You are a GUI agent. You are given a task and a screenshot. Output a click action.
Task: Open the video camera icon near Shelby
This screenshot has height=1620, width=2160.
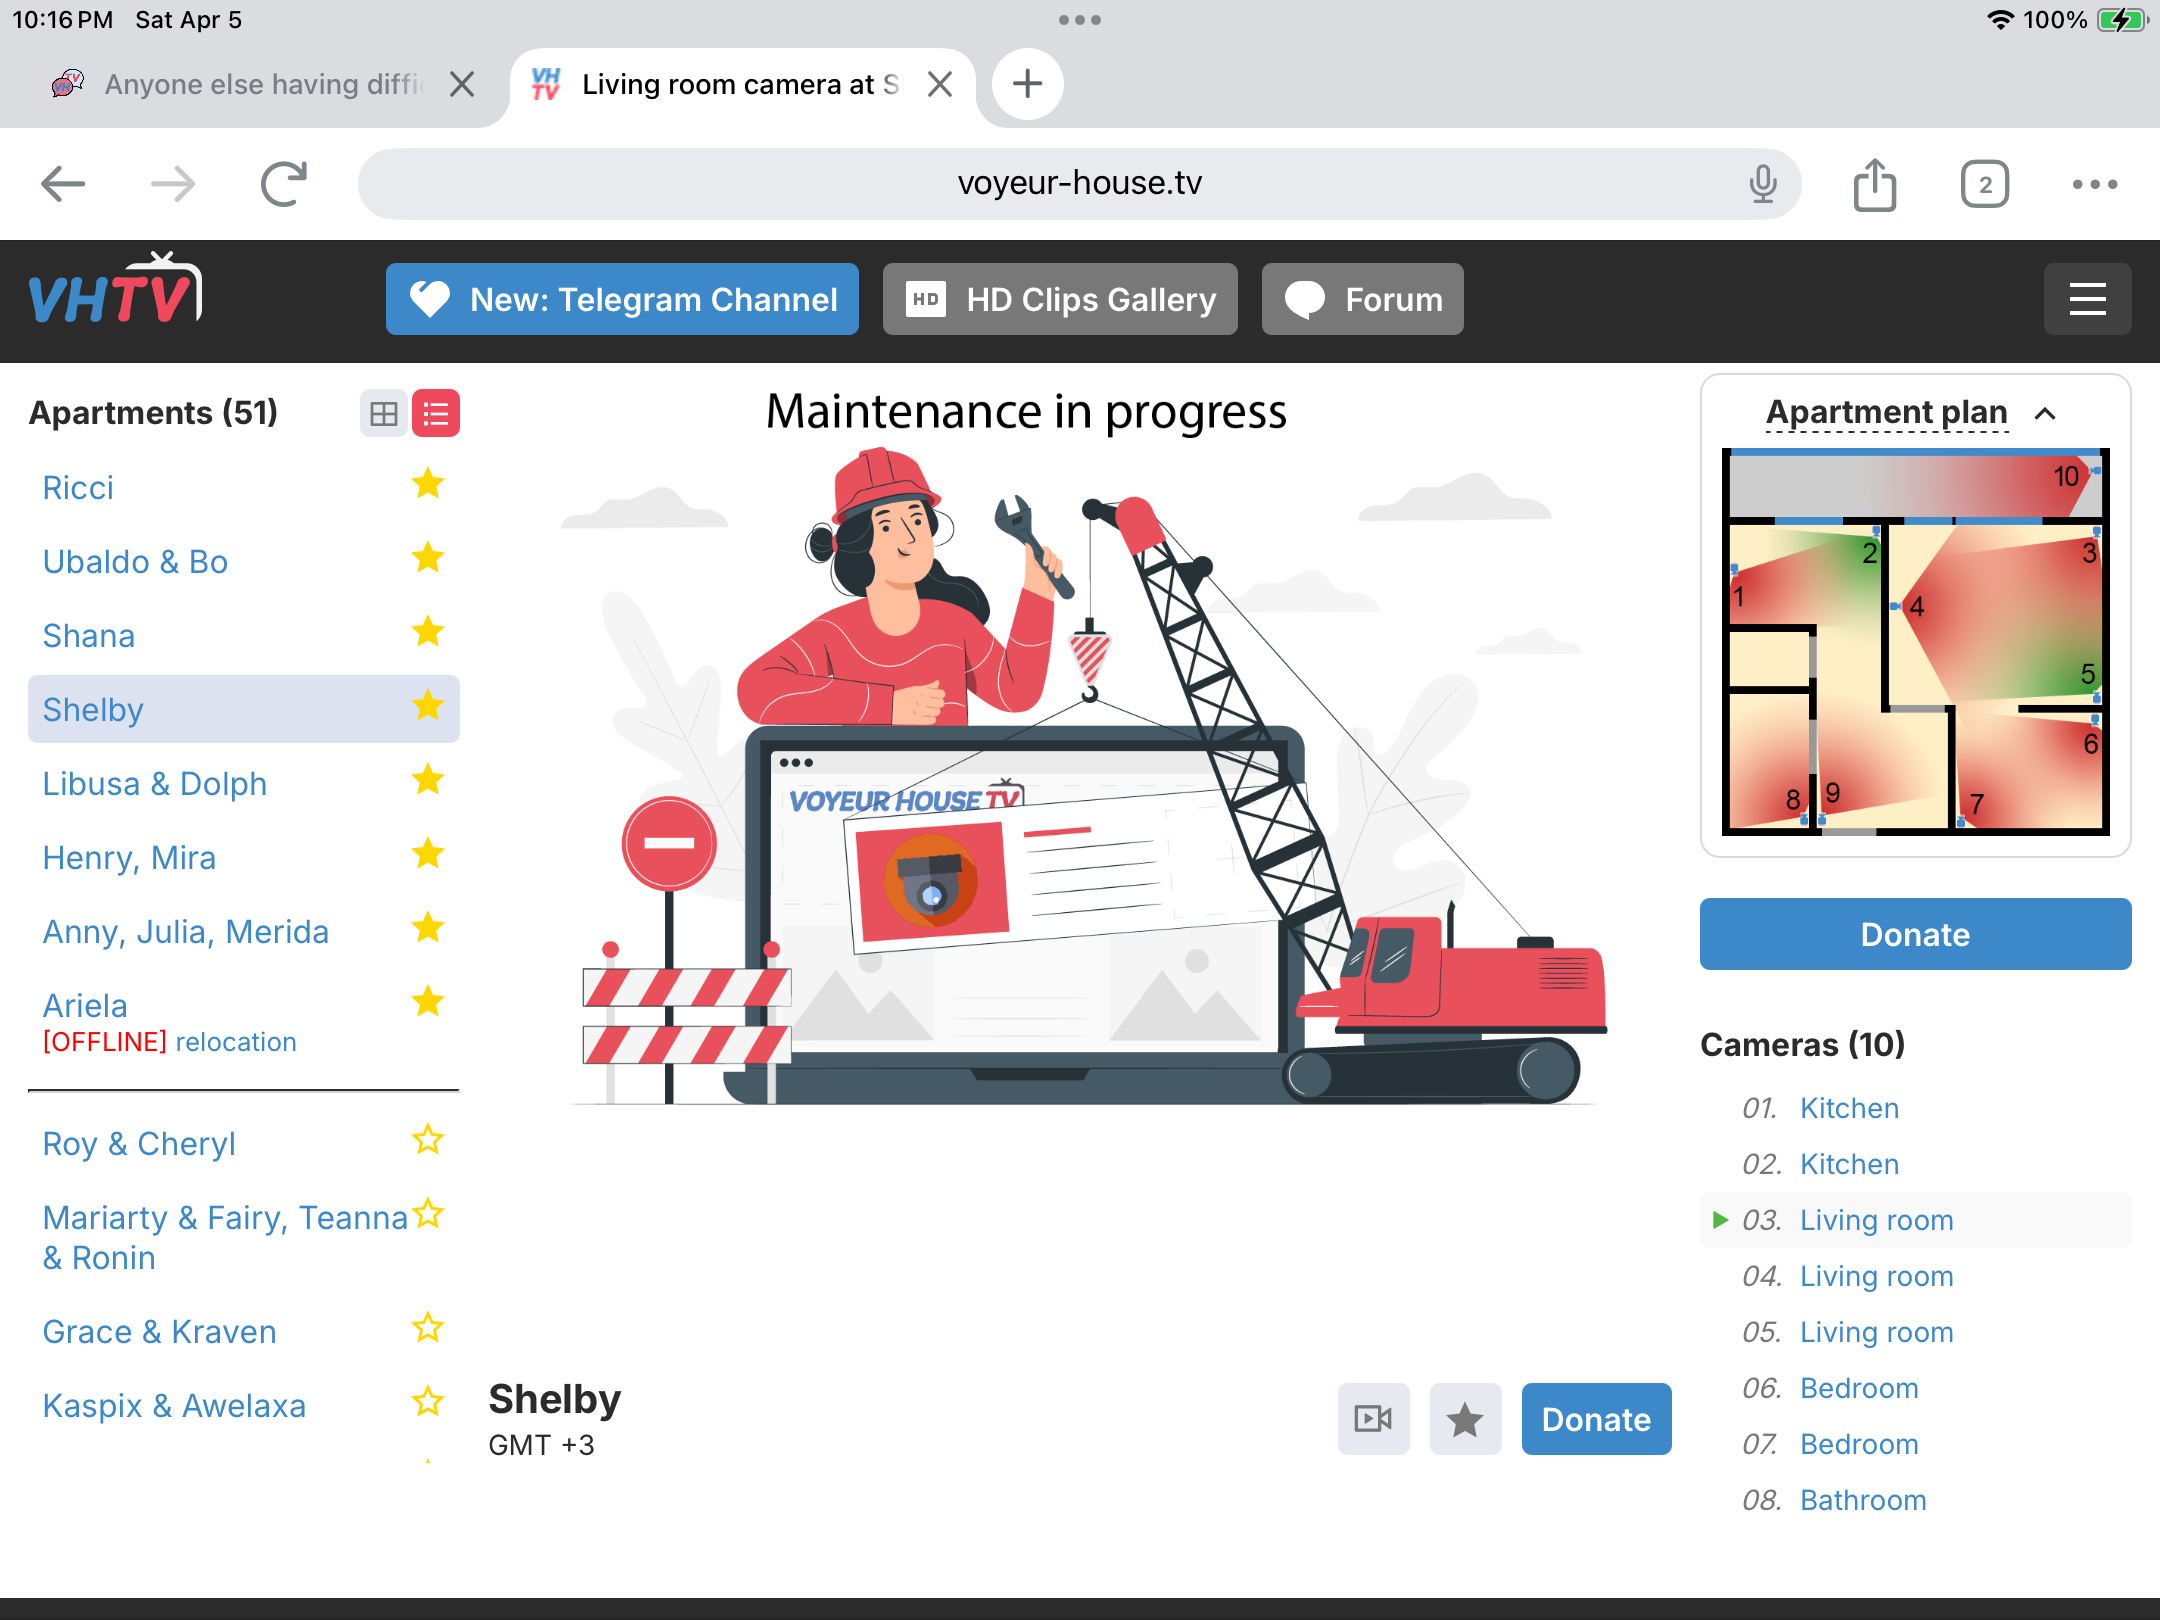(1373, 1419)
